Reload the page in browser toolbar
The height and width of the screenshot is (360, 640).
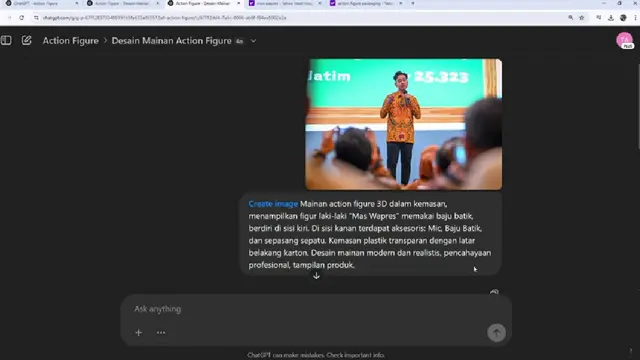[22, 18]
